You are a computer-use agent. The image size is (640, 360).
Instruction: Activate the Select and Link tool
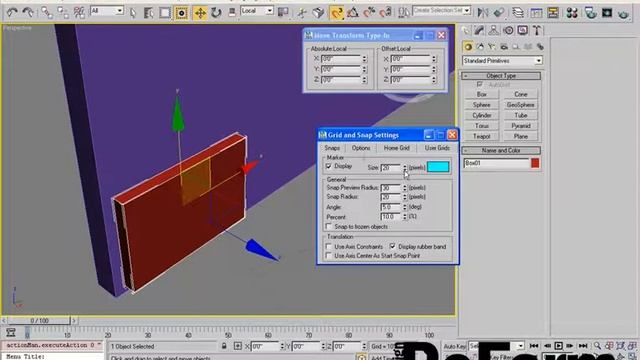coord(47,13)
